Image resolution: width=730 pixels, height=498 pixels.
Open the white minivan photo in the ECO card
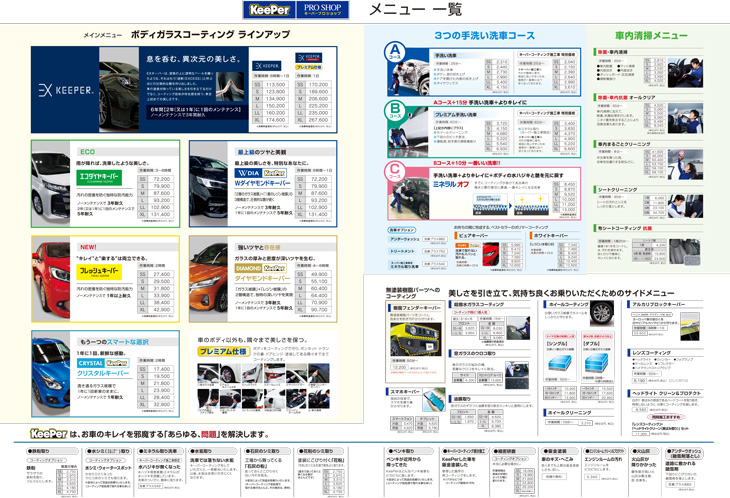[51, 184]
